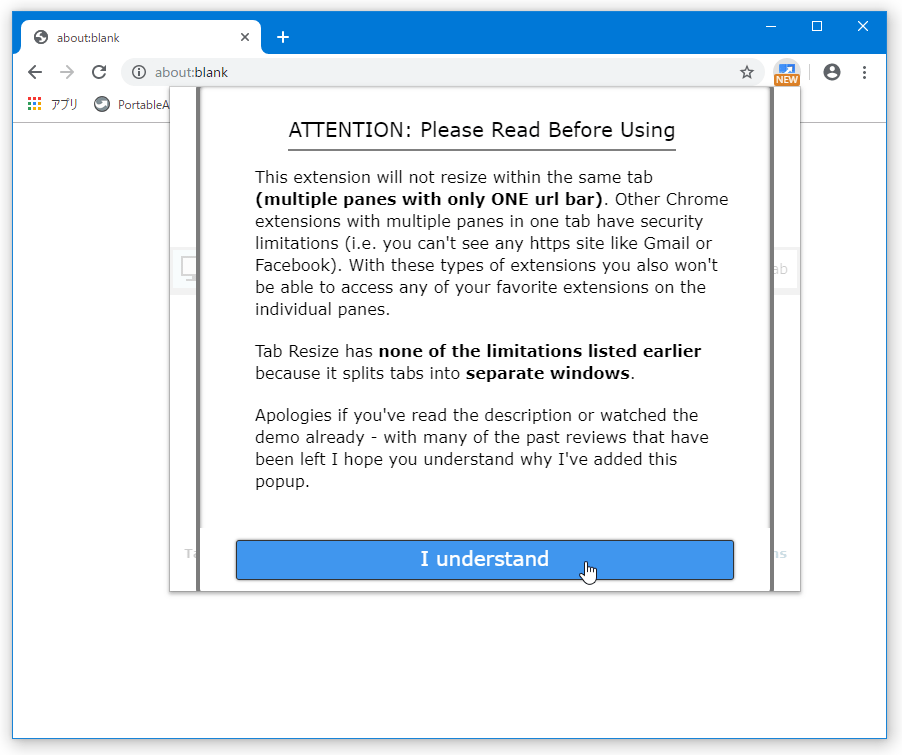Reload the page
This screenshot has height=755, width=902.
pyautogui.click(x=100, y=73)
